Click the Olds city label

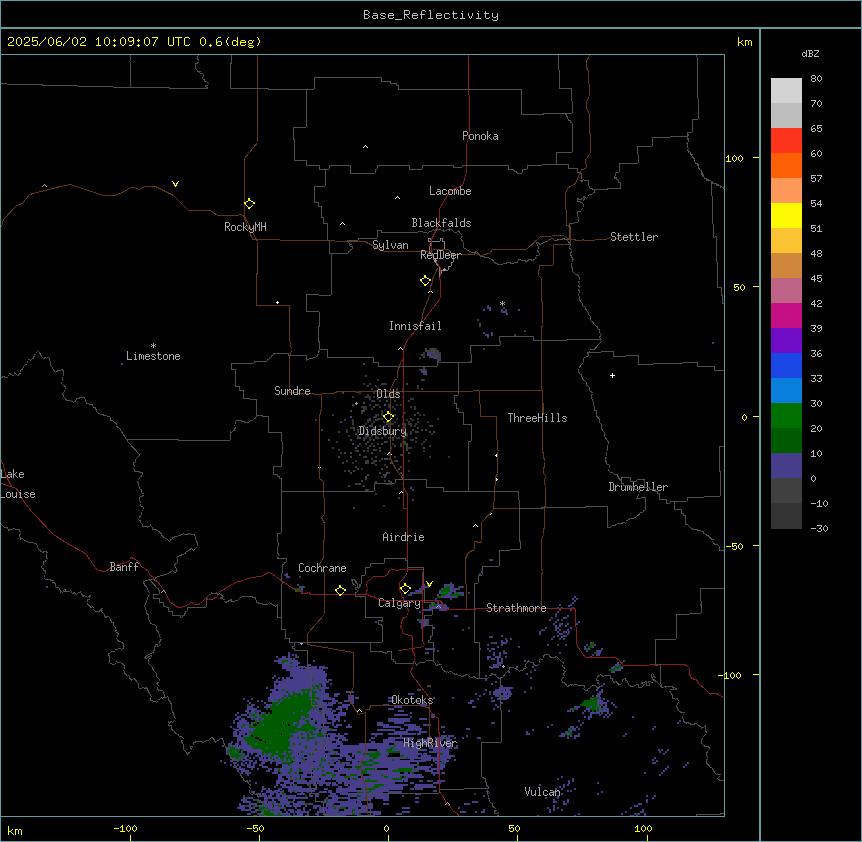click(388, 394)
